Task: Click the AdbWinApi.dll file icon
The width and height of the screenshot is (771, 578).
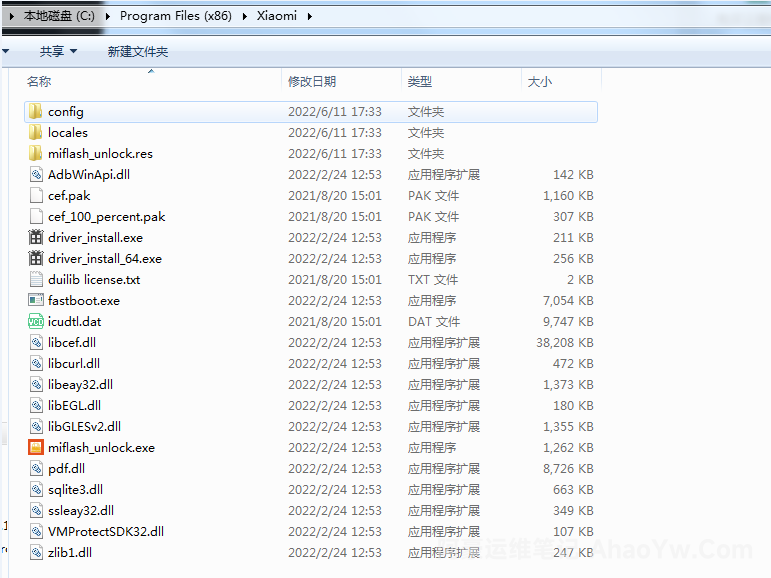Action: [36, 175]
